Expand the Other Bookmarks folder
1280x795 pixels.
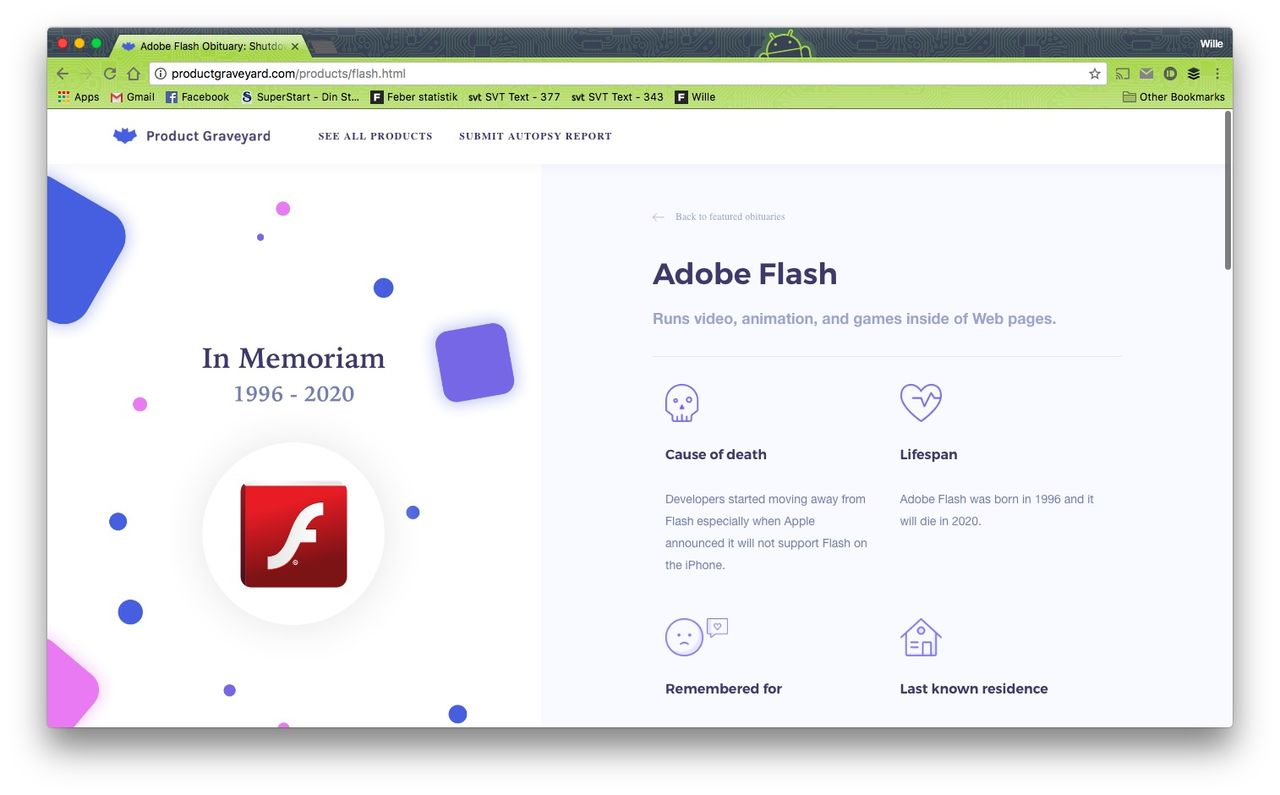tap(1173, 97)
